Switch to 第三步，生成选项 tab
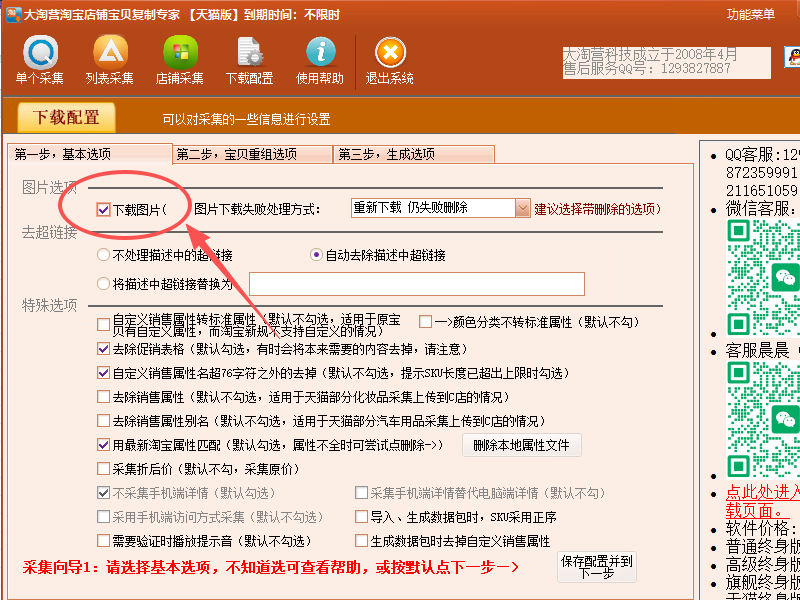Image resolution: width=800 pixels, height=600 pixels. point(414,155)
